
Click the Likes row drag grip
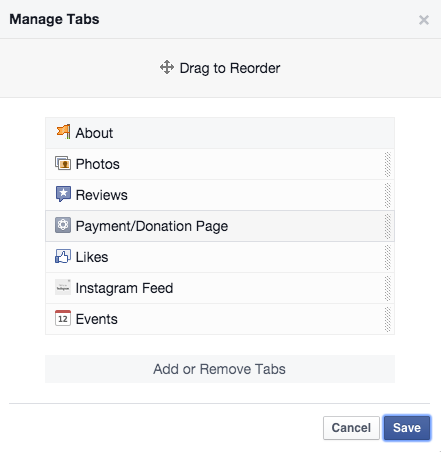(387, 257)
